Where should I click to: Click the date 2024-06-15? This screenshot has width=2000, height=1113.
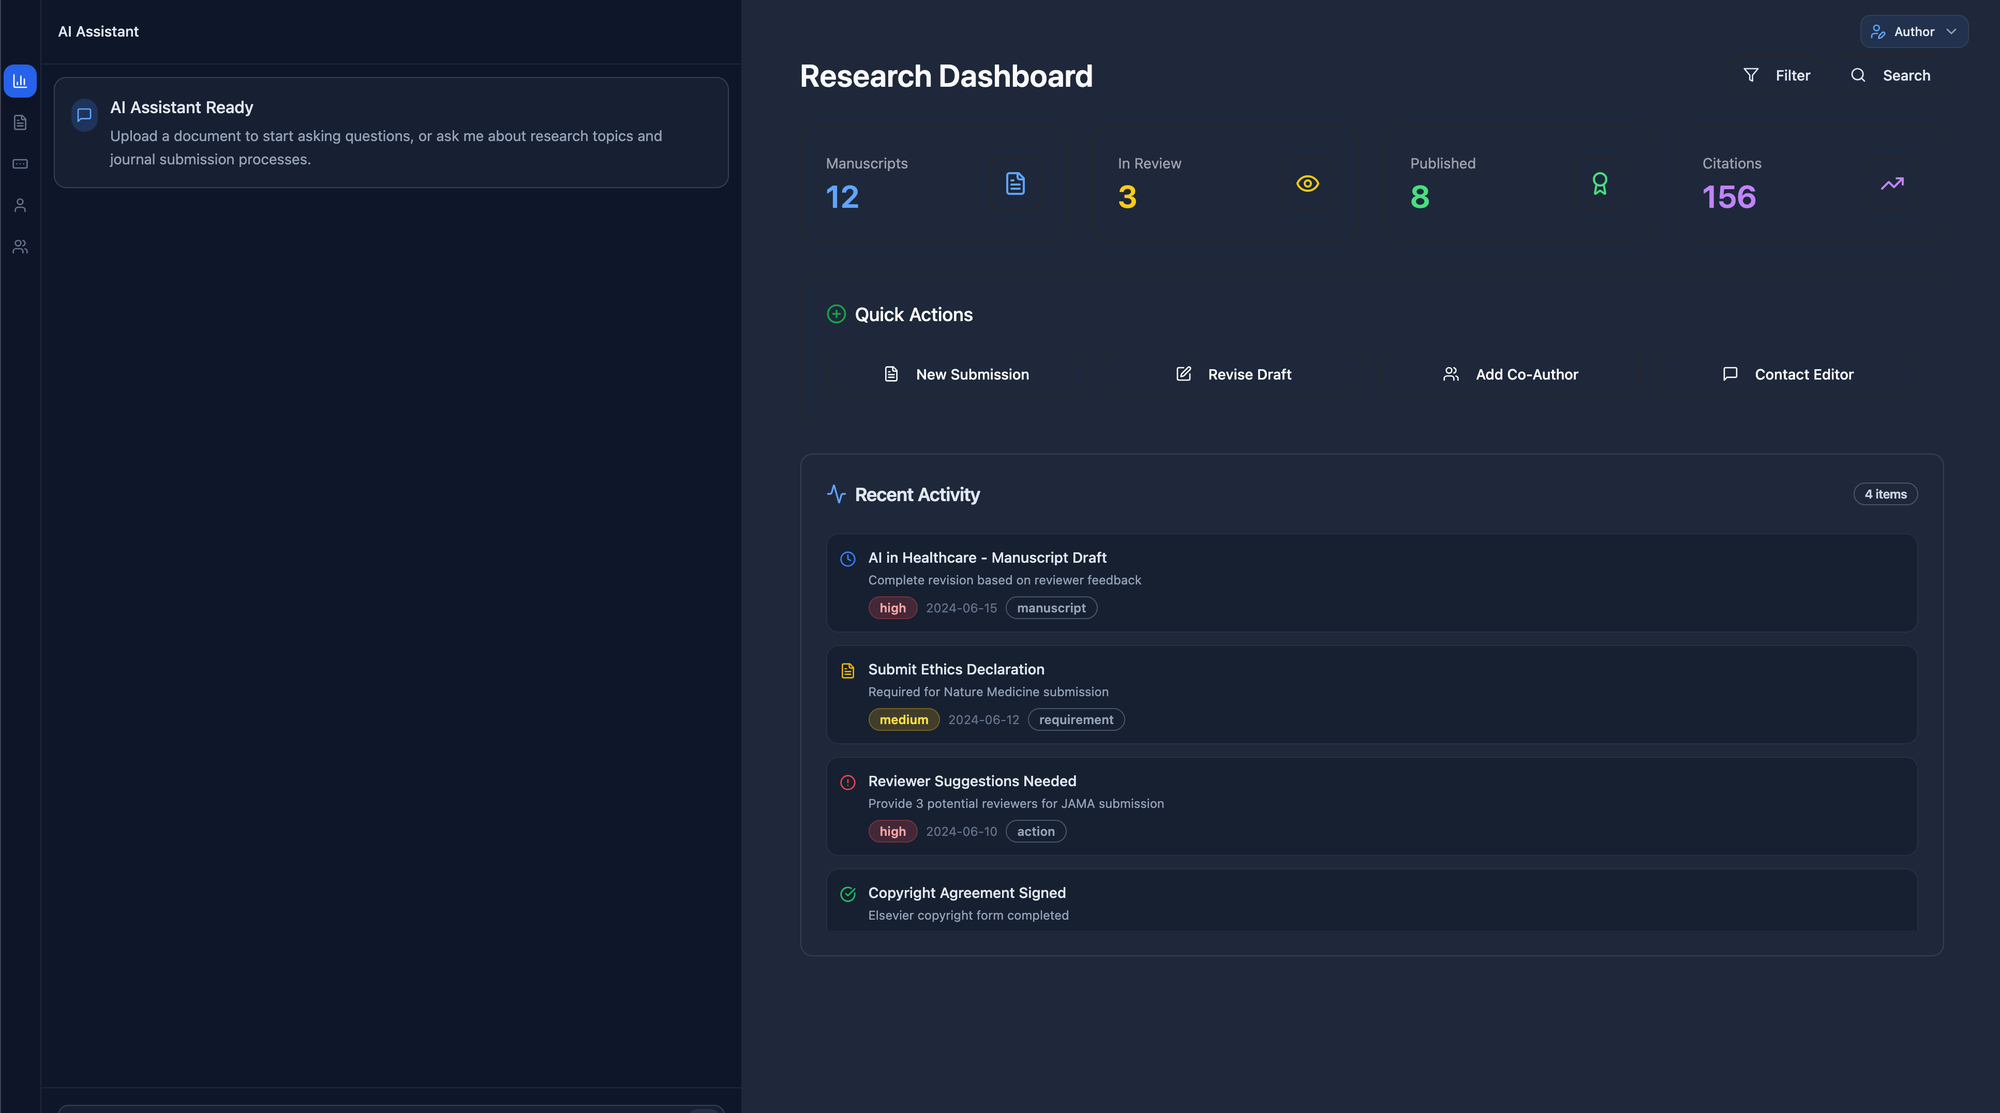pos(961,608)
